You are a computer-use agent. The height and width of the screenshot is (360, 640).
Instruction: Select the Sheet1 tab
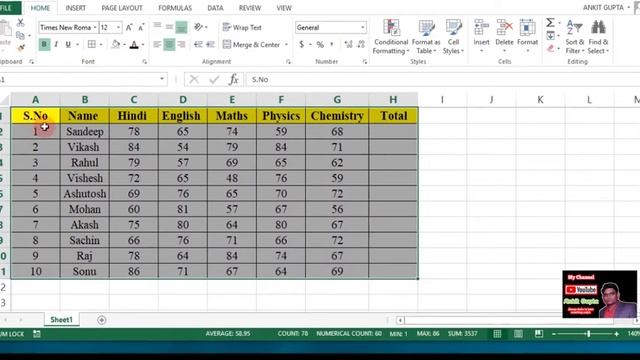(x=61, y=320)
